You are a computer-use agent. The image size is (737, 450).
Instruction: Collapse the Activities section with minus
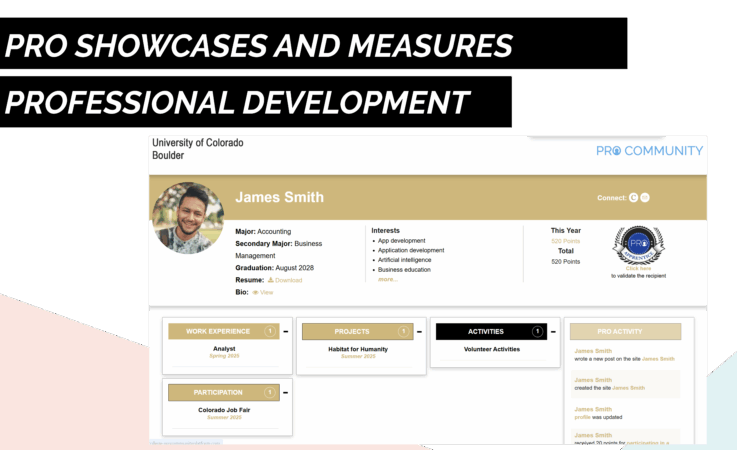553,332
